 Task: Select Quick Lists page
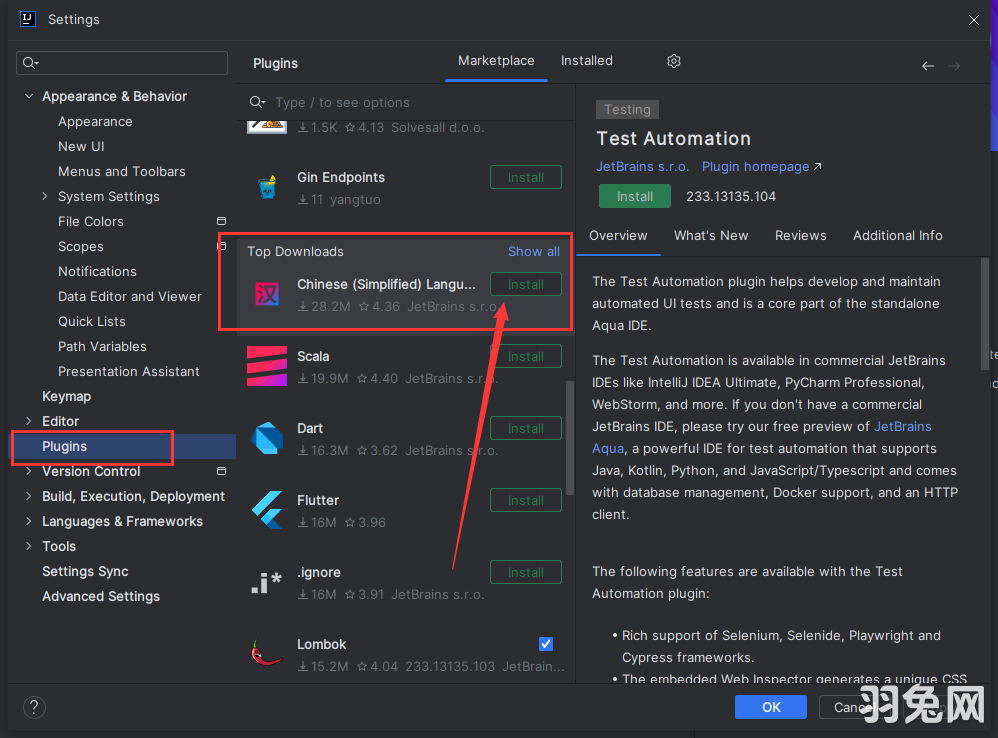[x=92, y=321]
